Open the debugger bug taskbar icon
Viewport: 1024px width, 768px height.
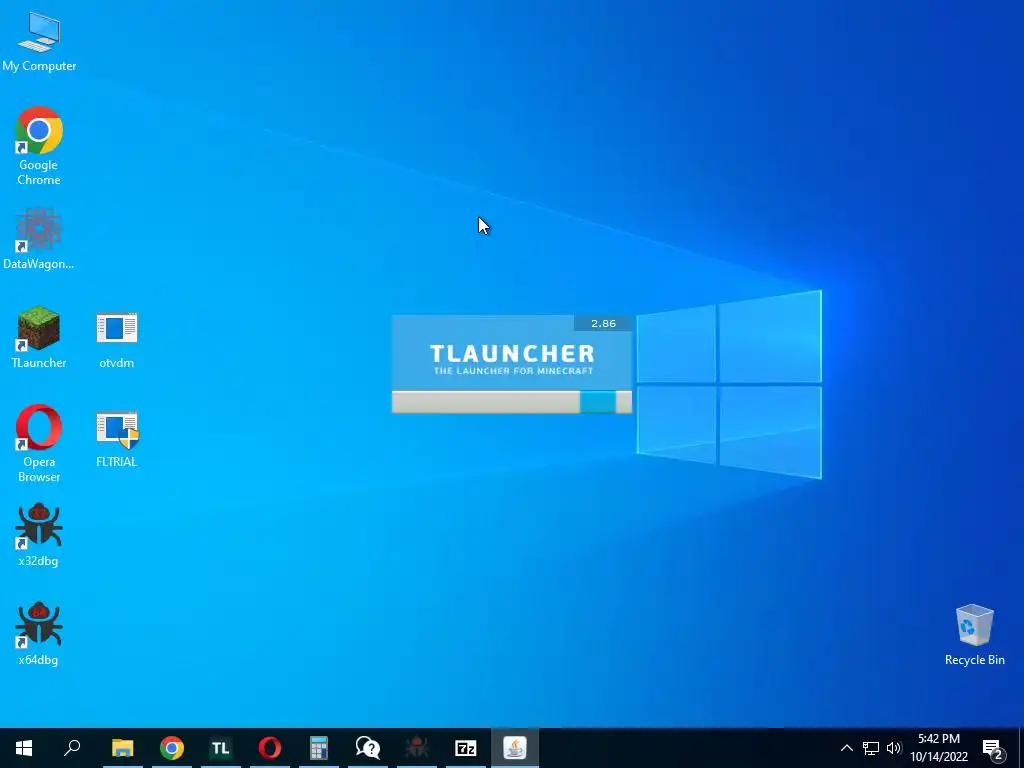[x=417, y=748]
